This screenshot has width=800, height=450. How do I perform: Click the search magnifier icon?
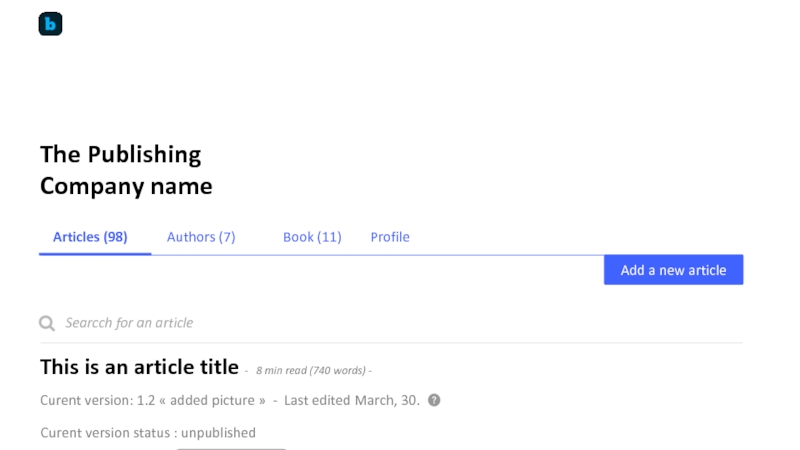click(46, 323)
